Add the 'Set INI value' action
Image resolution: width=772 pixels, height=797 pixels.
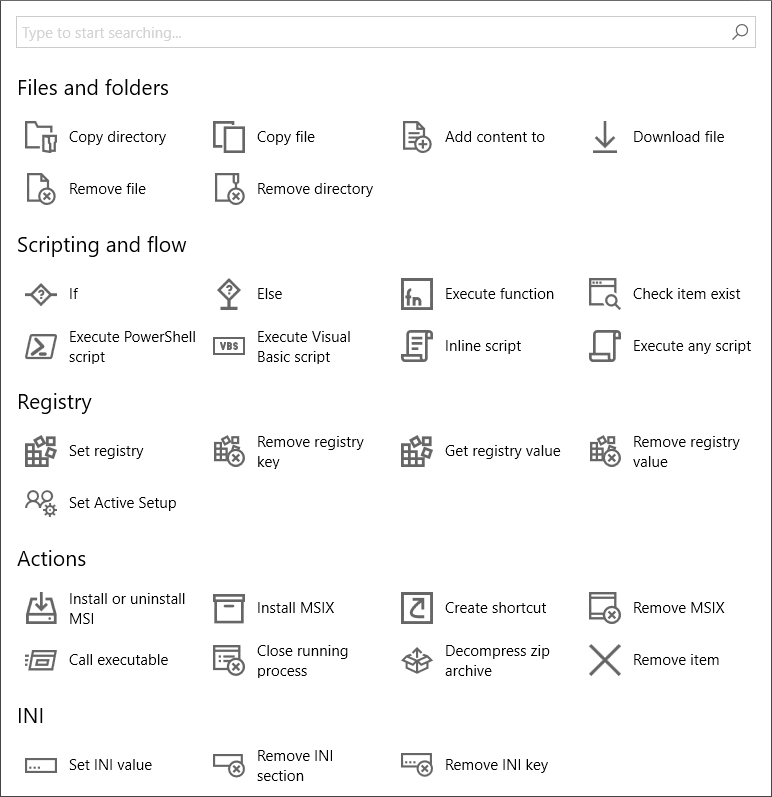click(x=110, y=765)
